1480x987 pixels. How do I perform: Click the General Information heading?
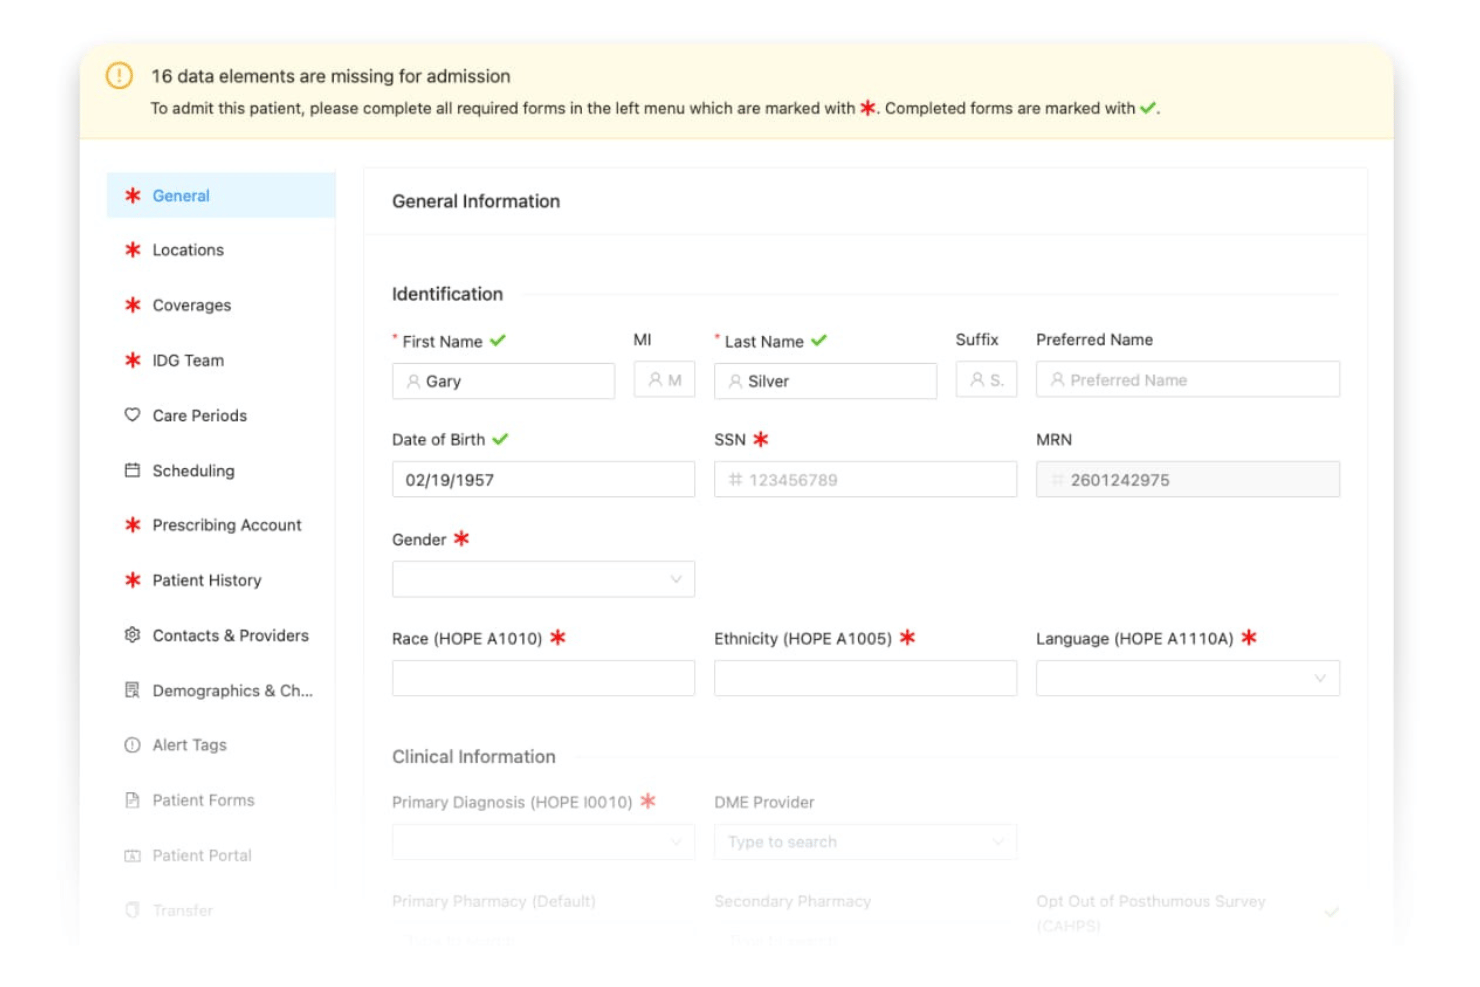click(x=476, y=201)
